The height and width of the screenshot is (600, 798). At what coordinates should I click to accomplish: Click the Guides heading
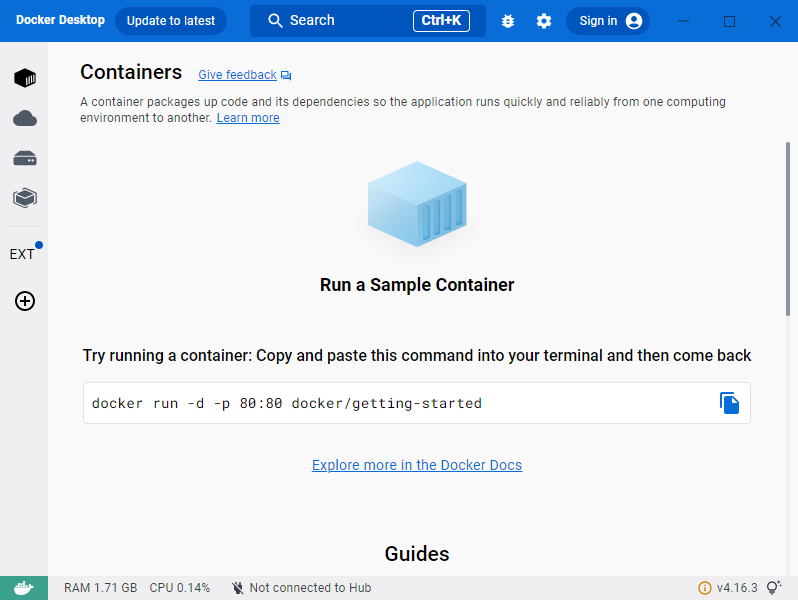coord(417,554)
